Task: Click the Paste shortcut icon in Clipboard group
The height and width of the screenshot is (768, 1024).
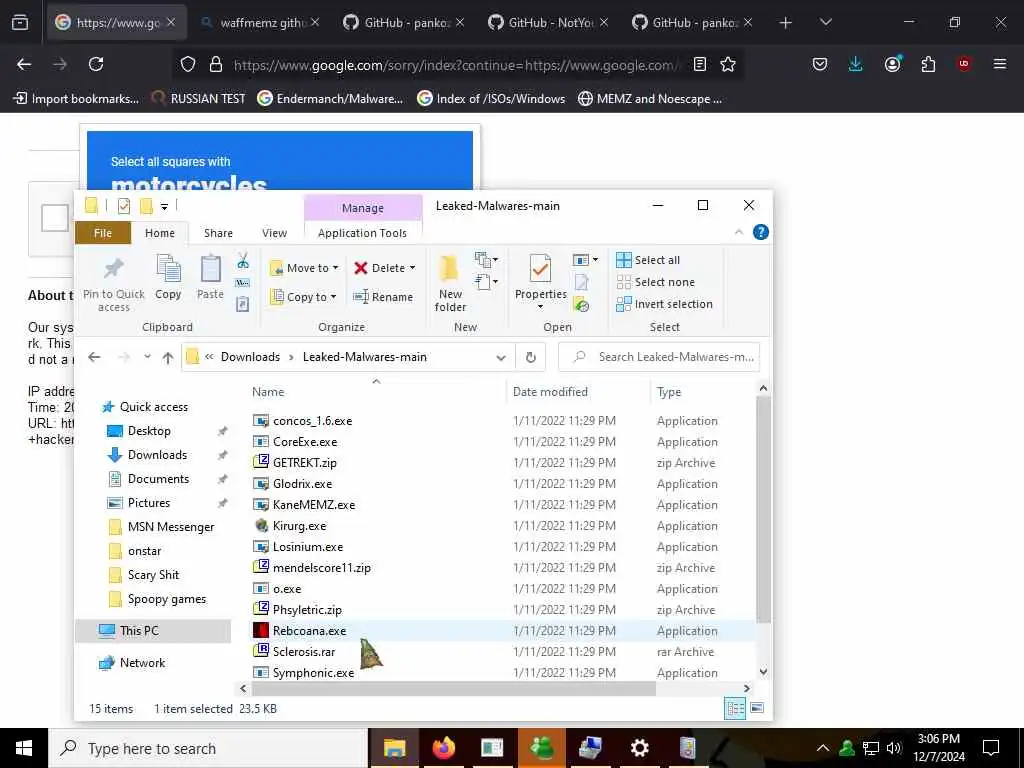Action: (x=243, y=304)
